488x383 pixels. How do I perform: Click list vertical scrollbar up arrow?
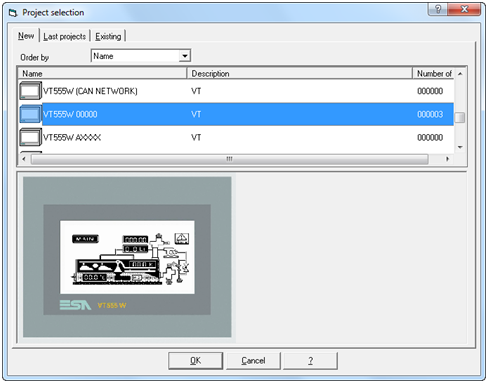click(460, 74)
